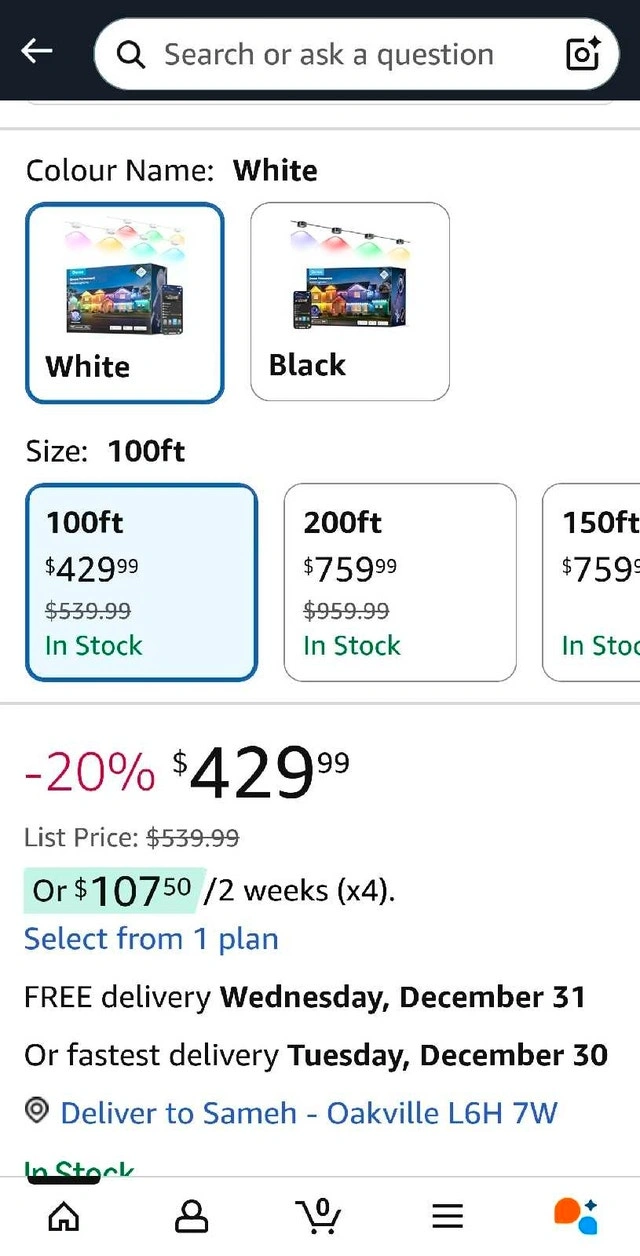
Task: Tap 'Deliver to Sameh - Oakville' link
Action: [309, 1112]
